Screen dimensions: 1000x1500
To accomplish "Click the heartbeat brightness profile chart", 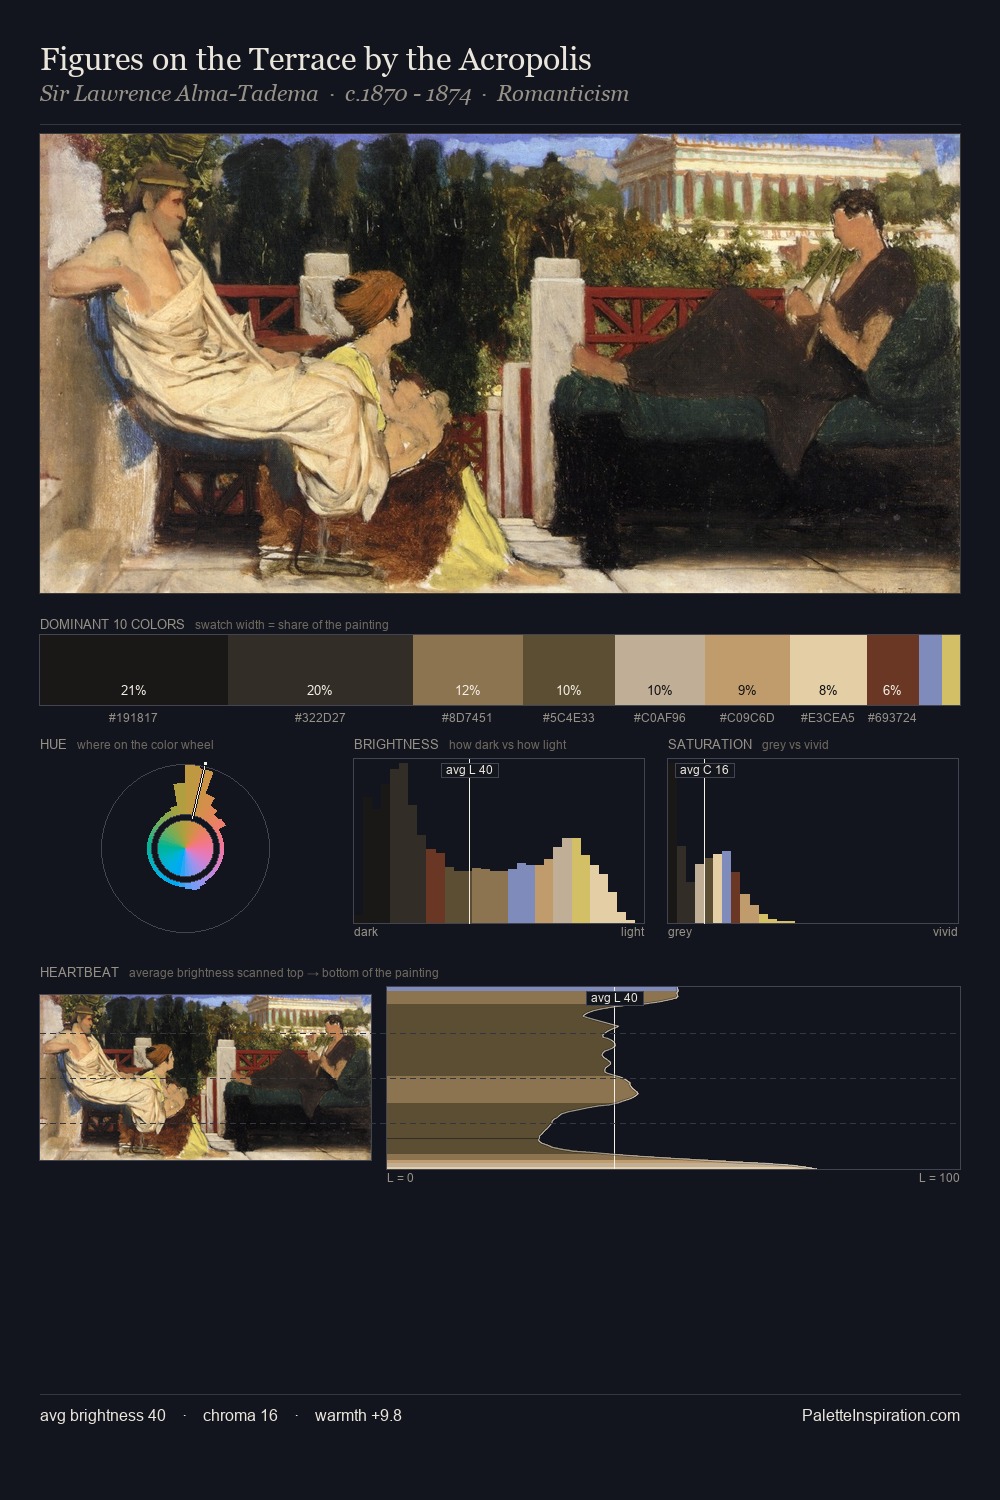I will 673,1077.
